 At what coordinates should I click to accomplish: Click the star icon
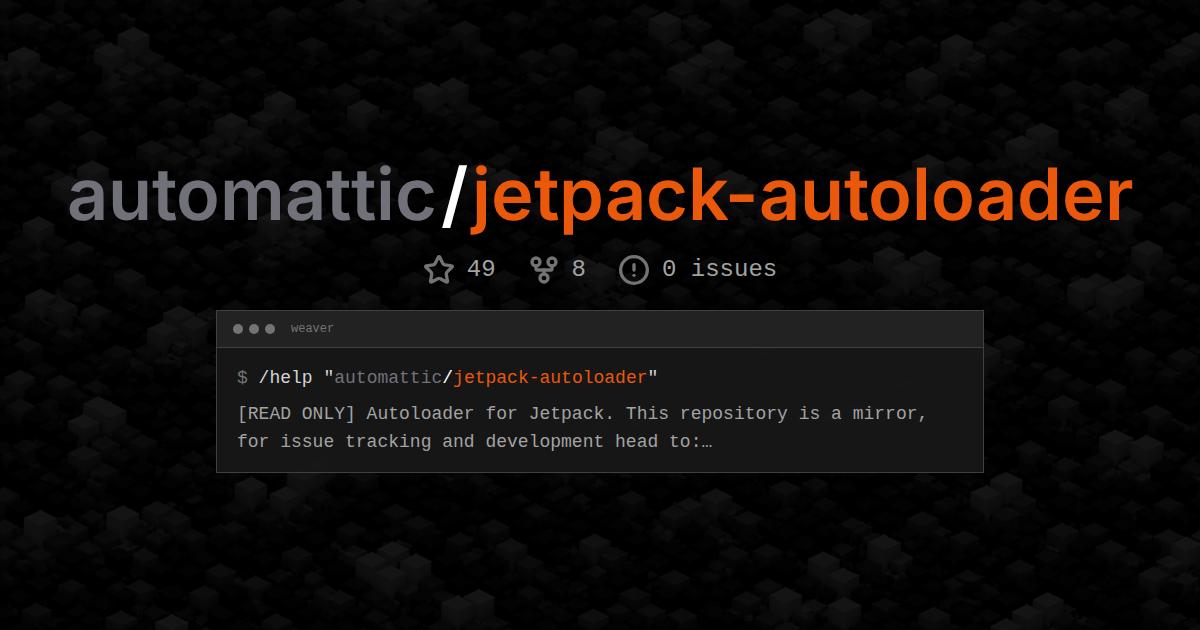coord(438,269)
